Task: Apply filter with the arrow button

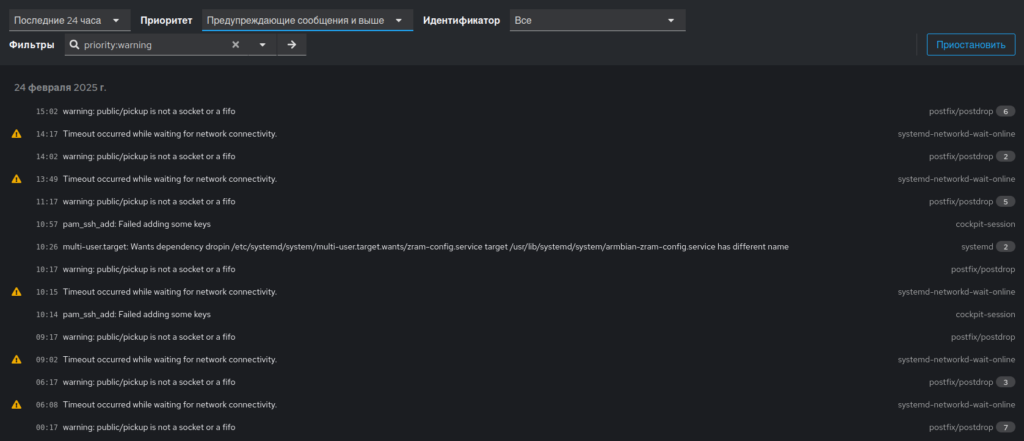Action: [x=292, y=45]
